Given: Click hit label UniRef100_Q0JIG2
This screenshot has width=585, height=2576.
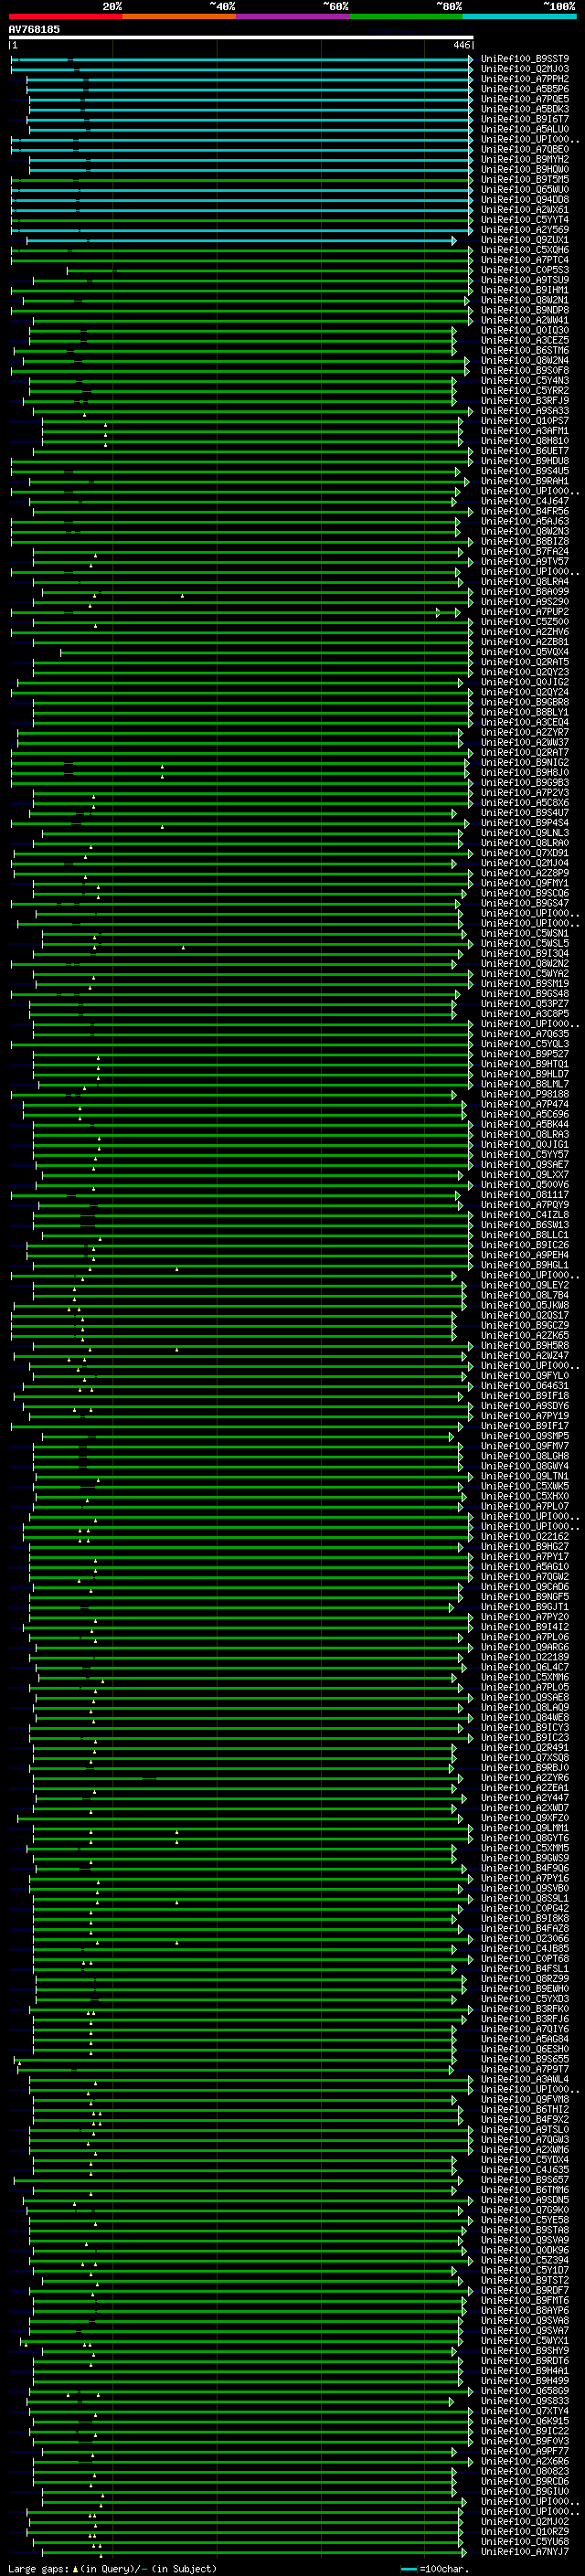Looking at the screenshot, I should (x=525, y=682).
